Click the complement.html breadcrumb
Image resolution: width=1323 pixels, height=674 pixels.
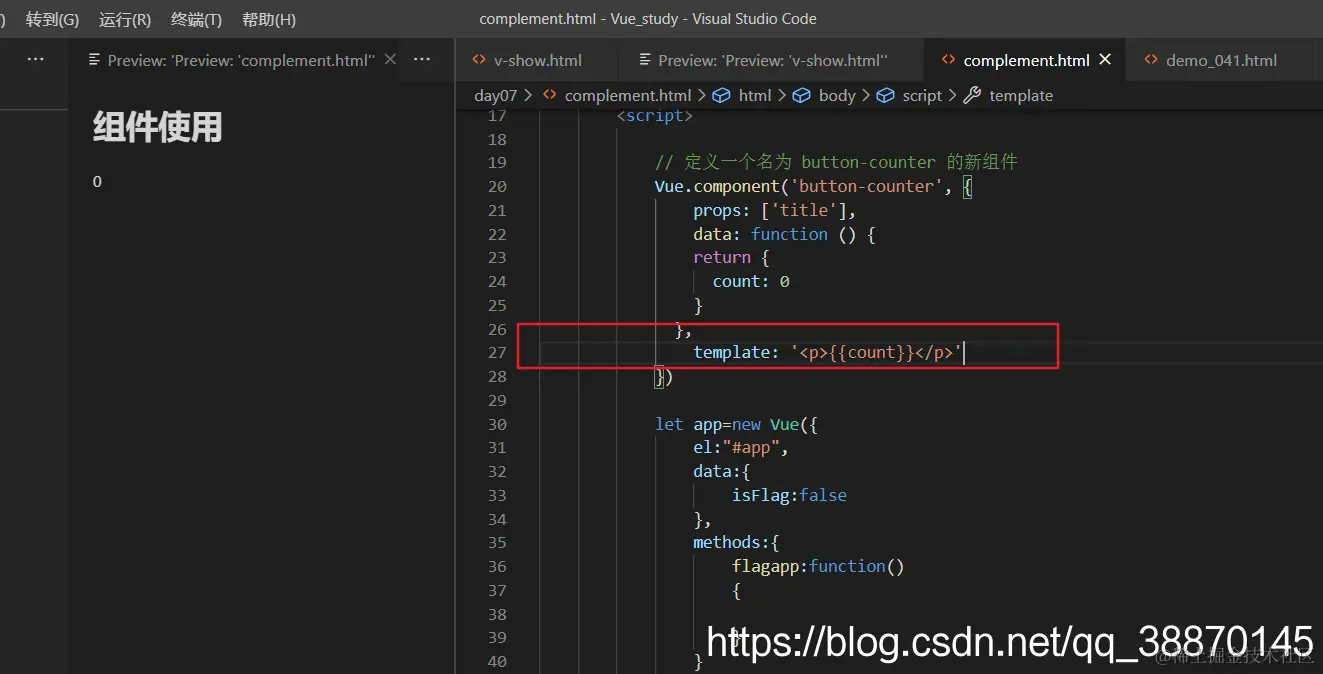point(628,95)
